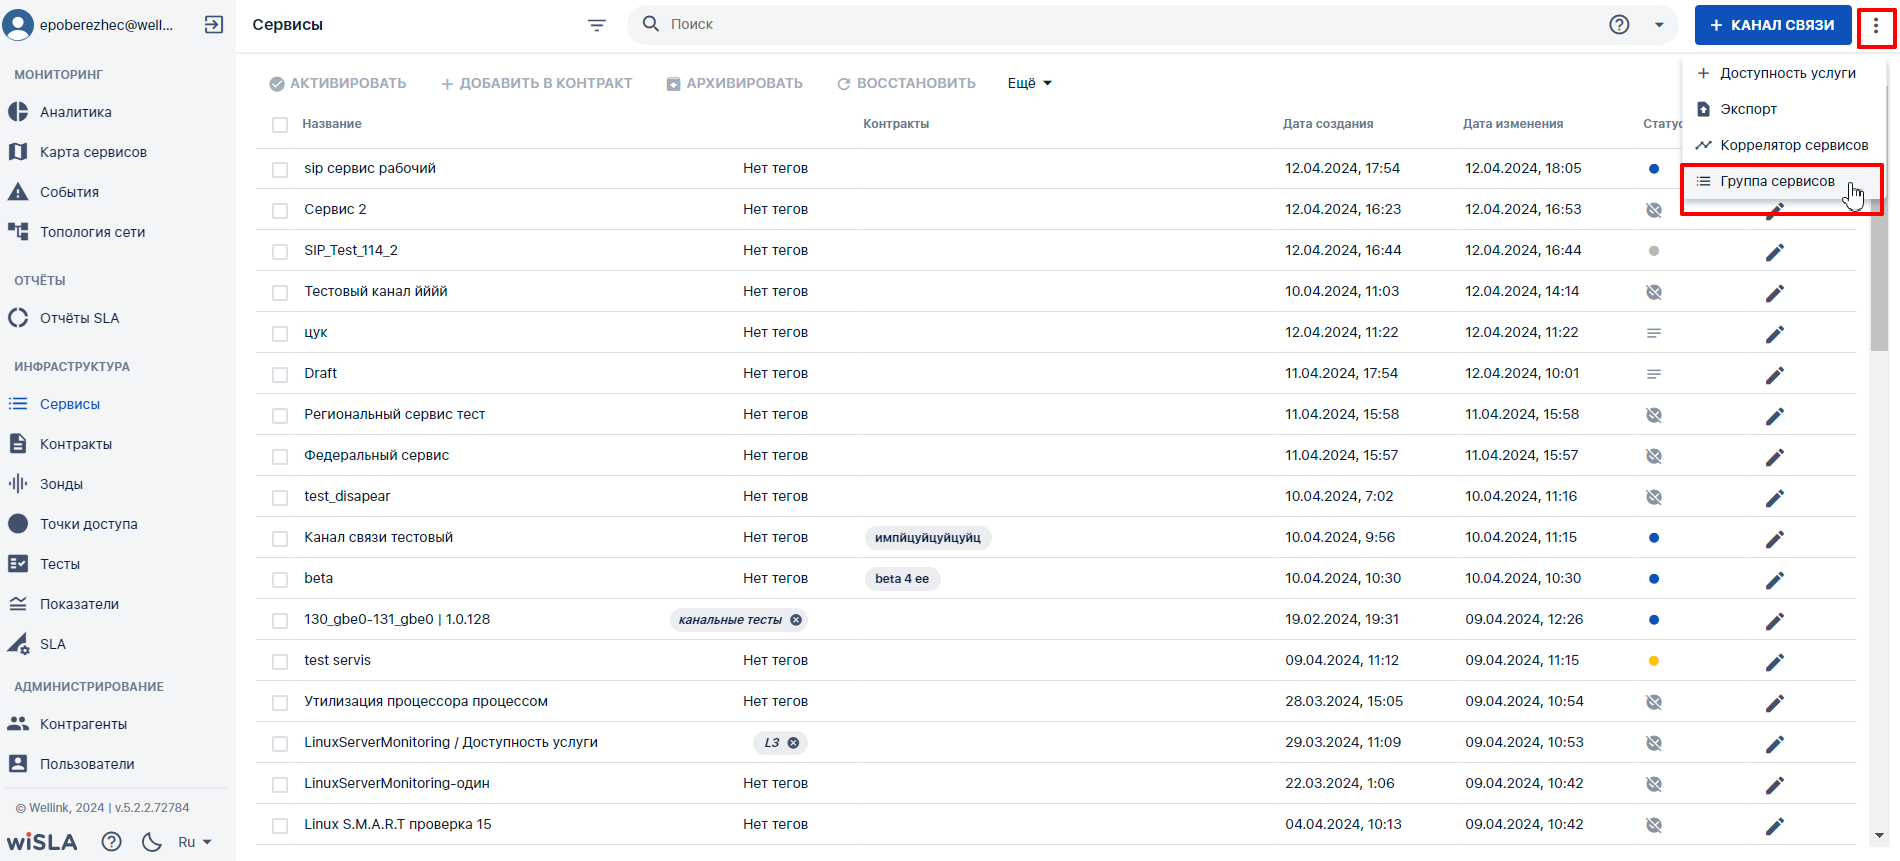
Task: Edit beta service pencil icon
Action: pos(1775,580)
